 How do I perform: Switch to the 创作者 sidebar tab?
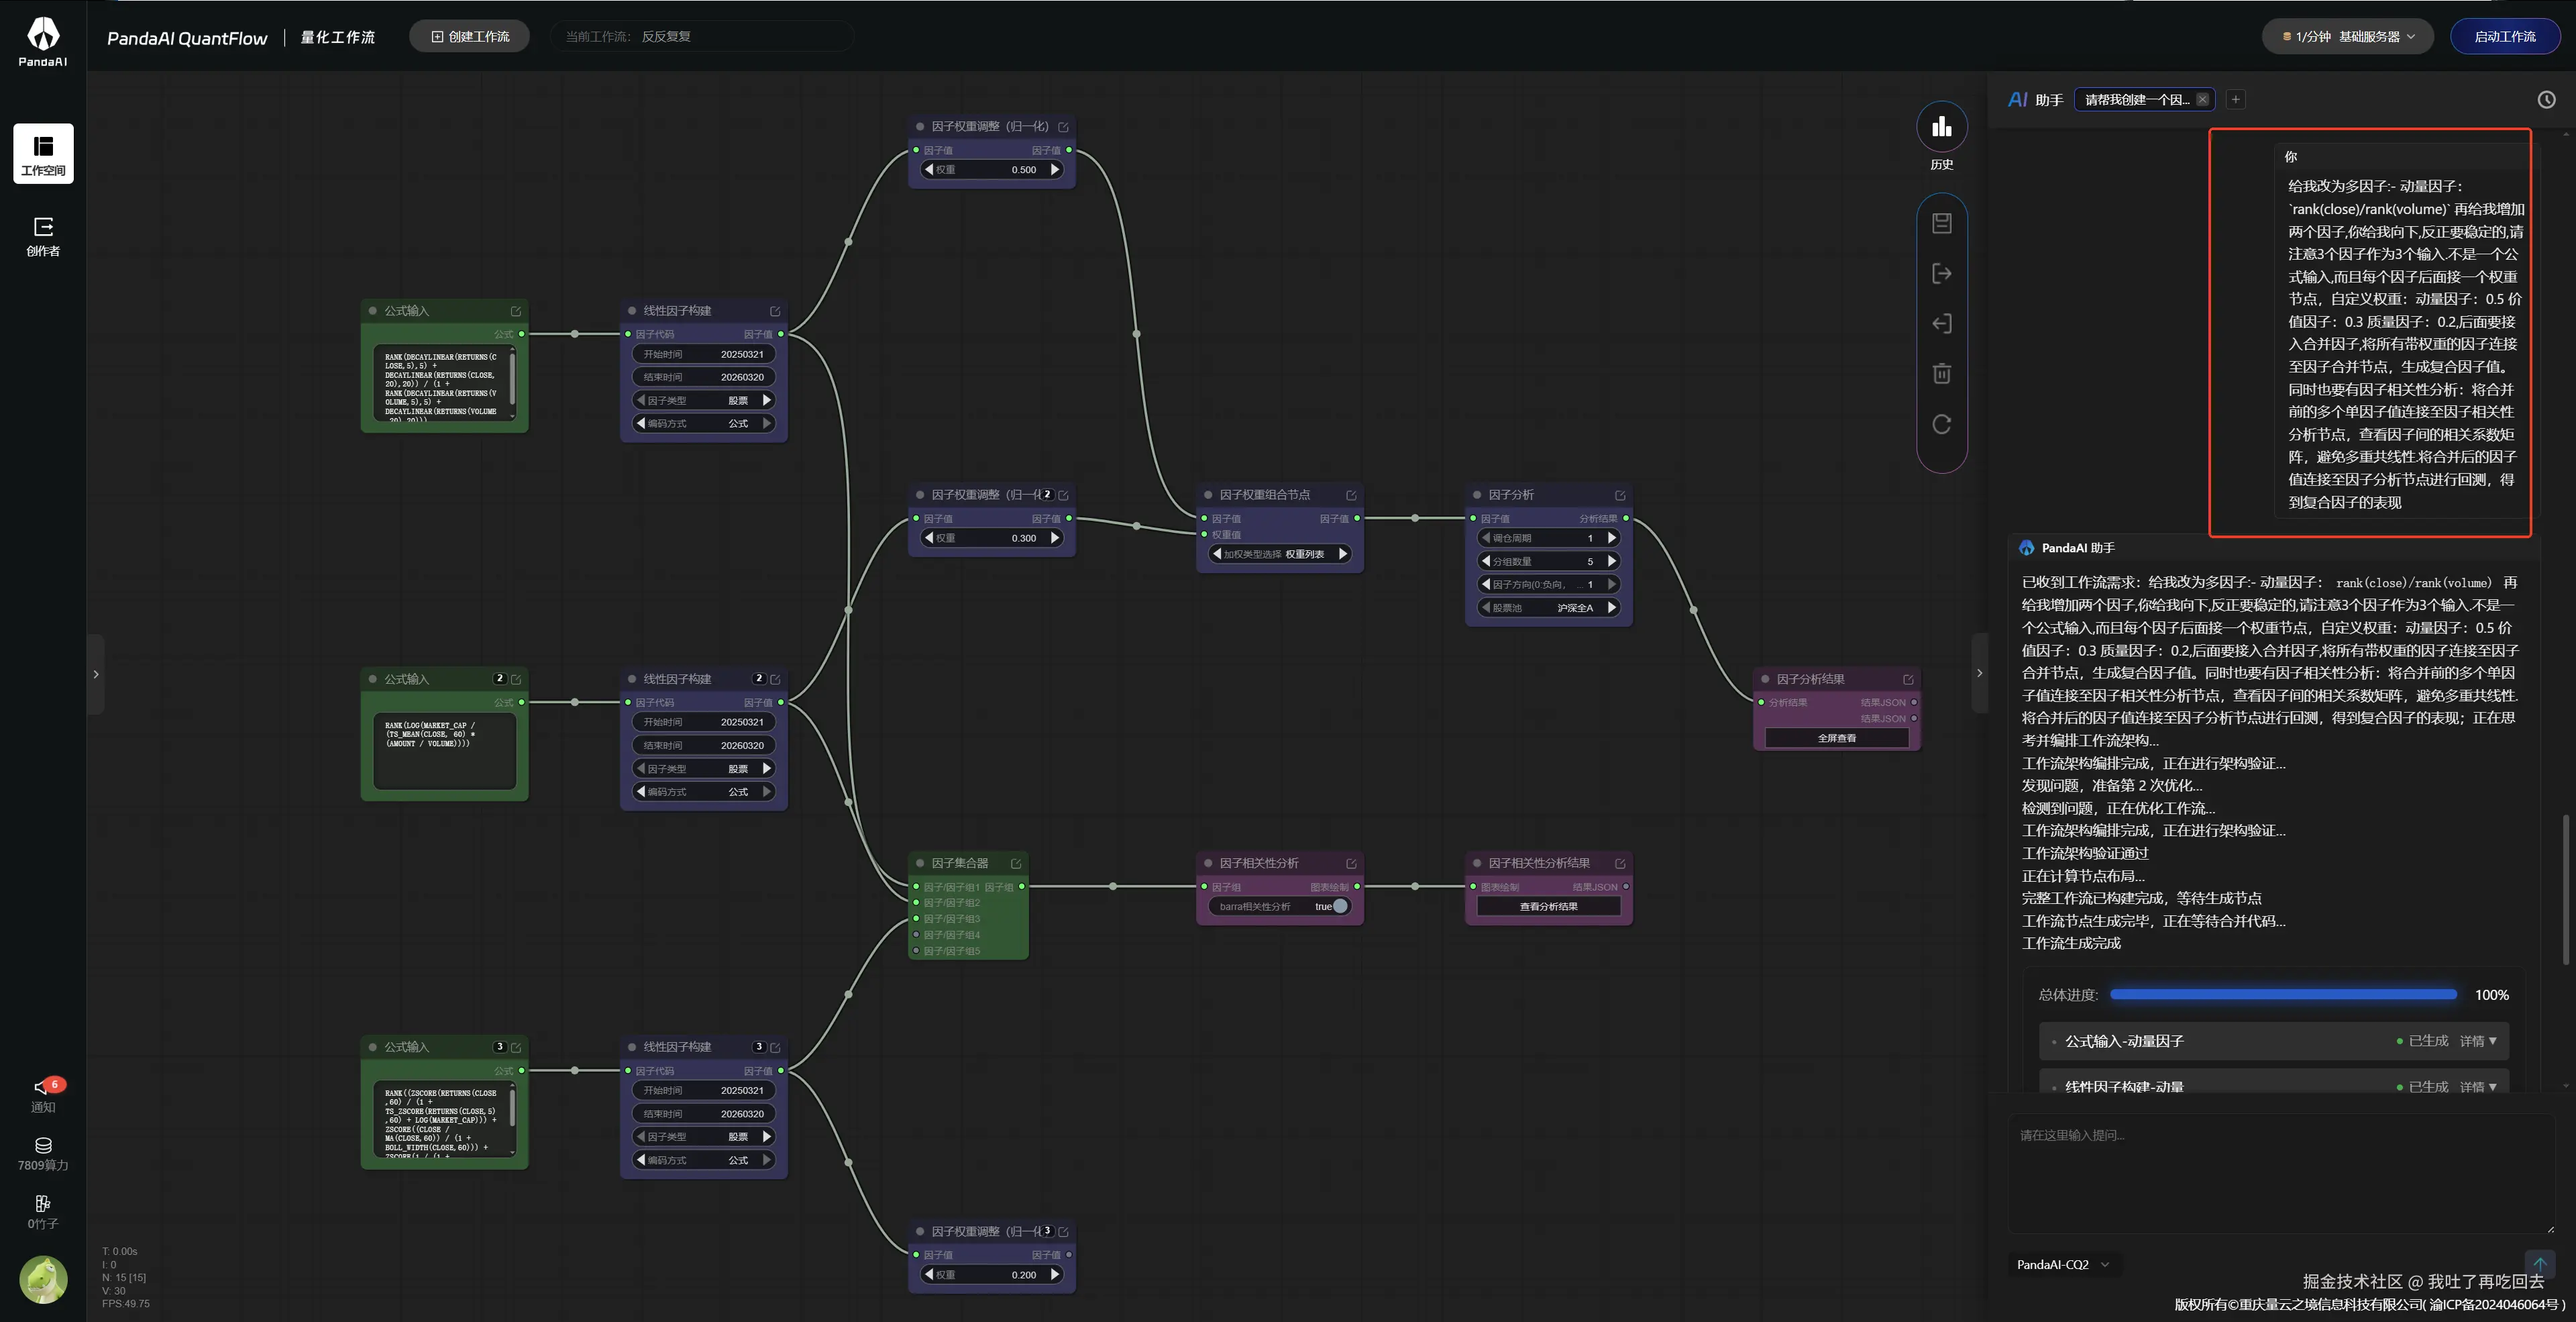[x=43, y=236]
